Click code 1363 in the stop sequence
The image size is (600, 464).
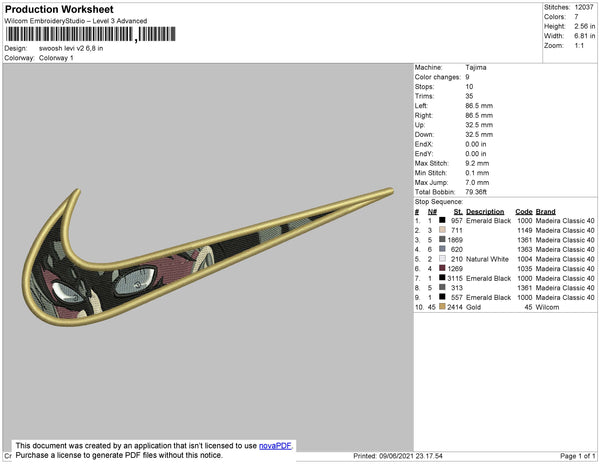click(x=525, y=249)
